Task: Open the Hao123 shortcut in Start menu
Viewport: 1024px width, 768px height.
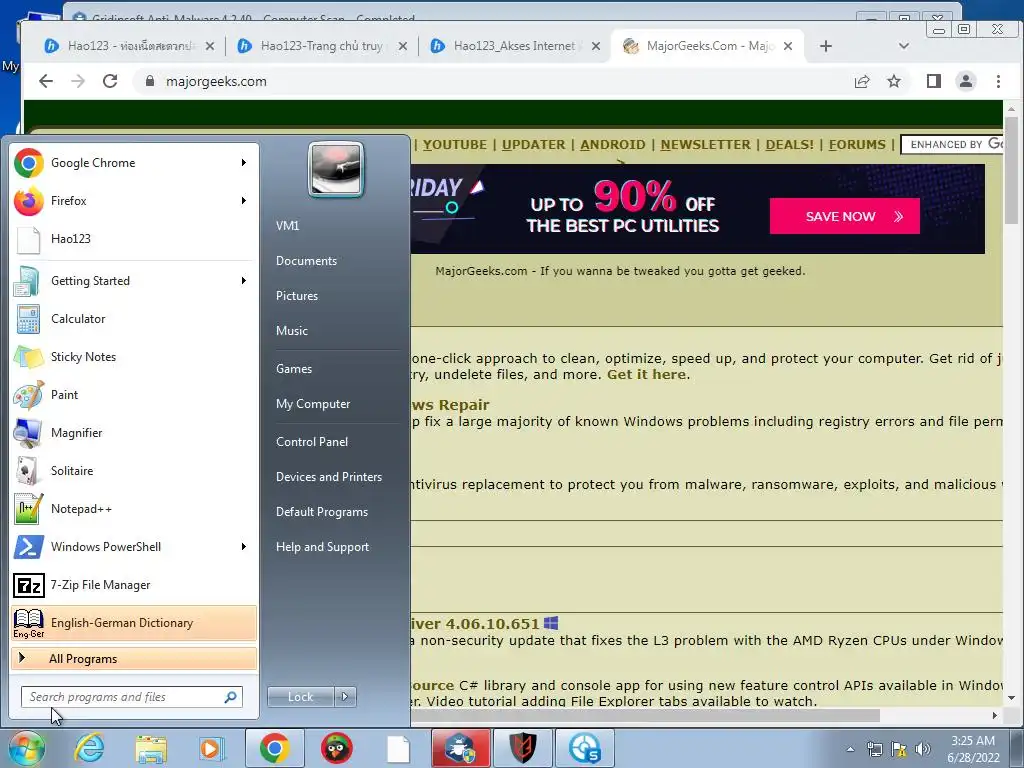Action: click(133, 238)
